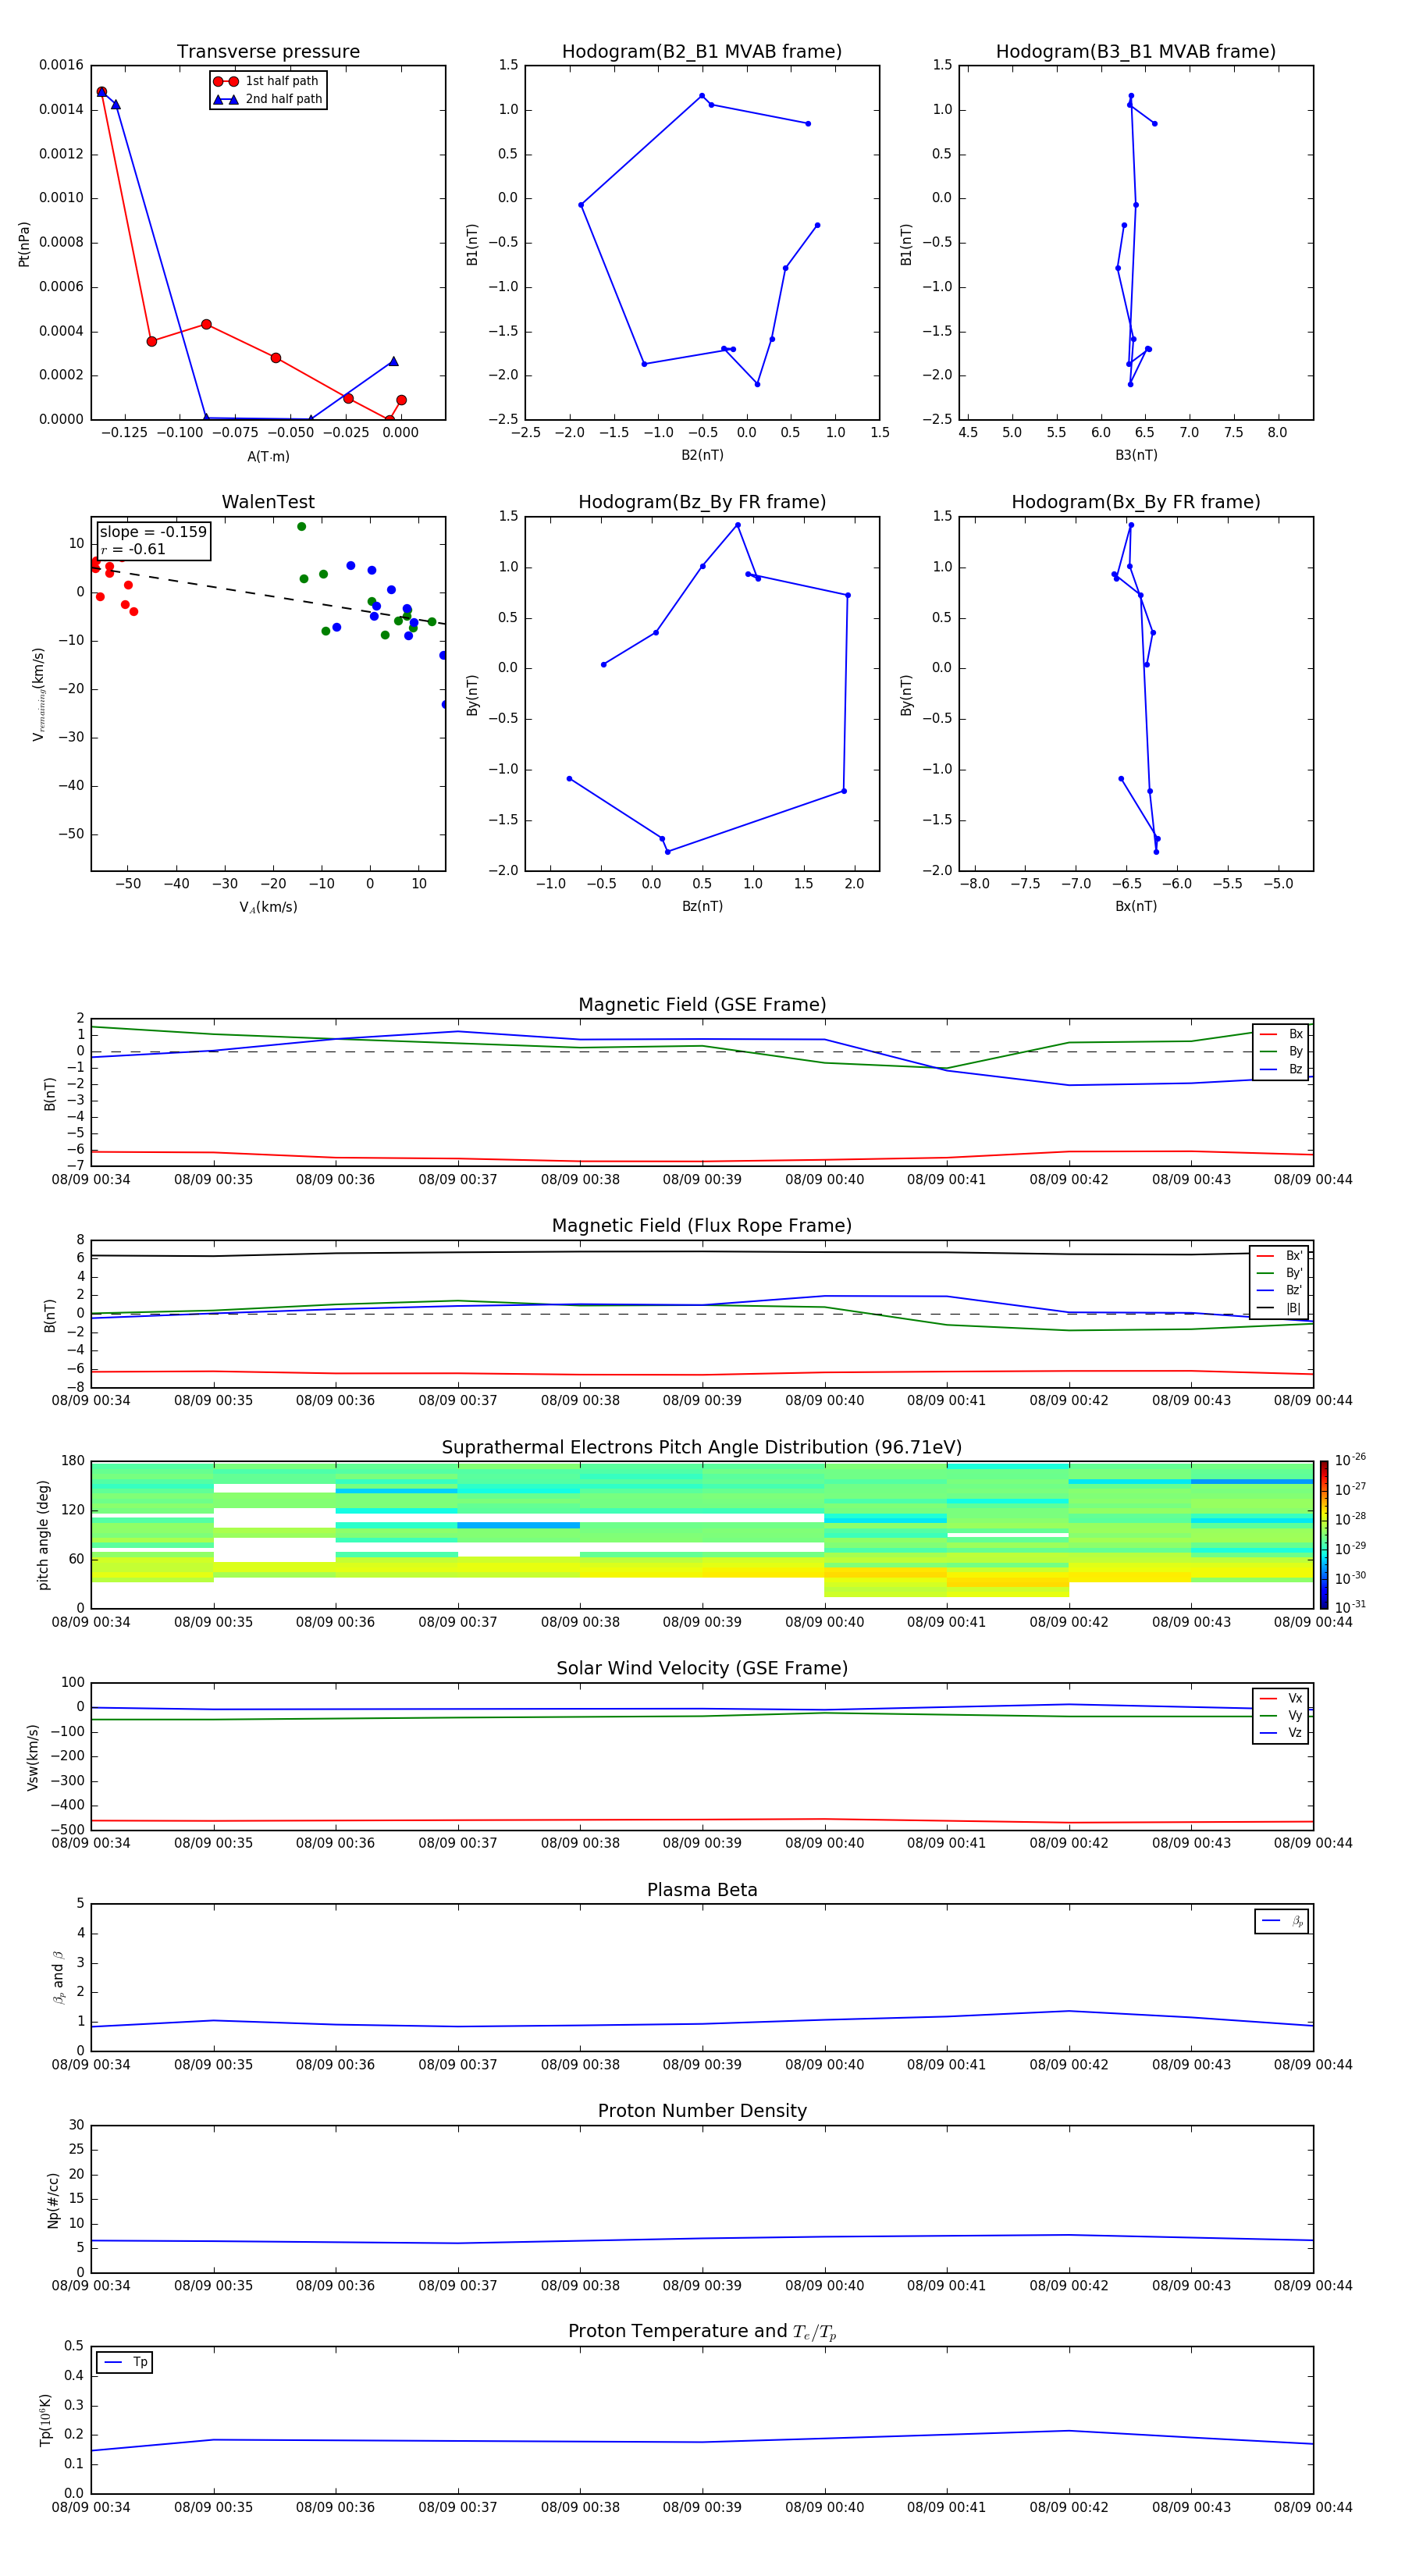This screenshot has height=2576, width=1405.
Task: Click the 'Transverse pressure' plot title
Action: pos(268,52)
